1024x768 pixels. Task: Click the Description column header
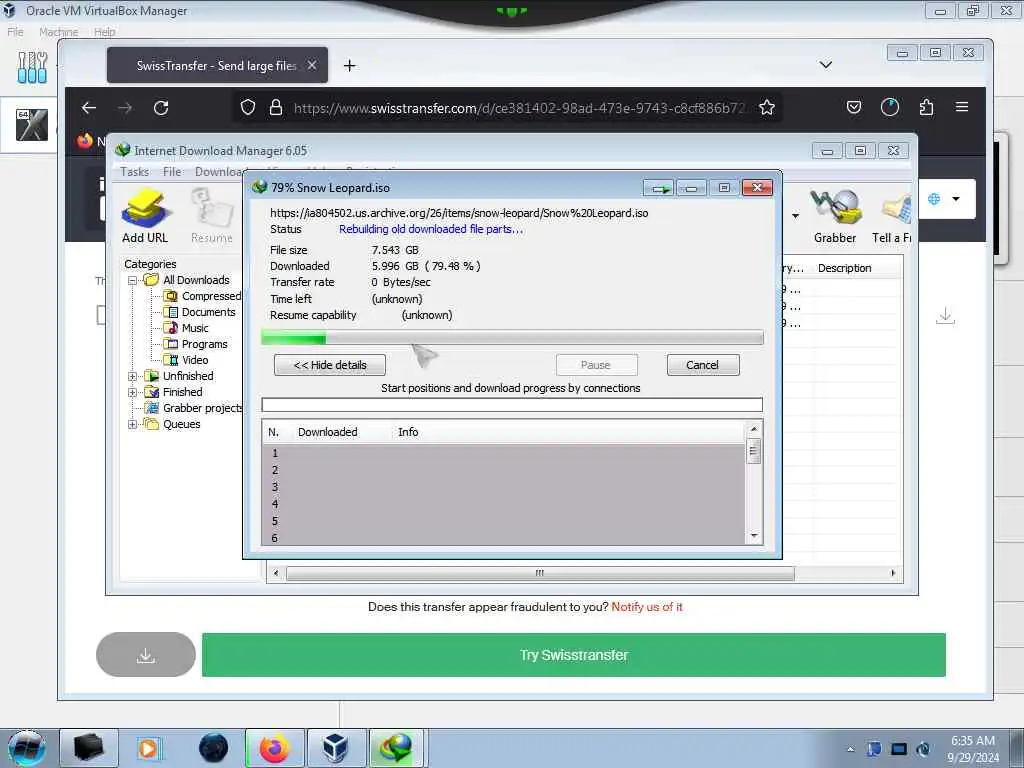pos(844,268)
